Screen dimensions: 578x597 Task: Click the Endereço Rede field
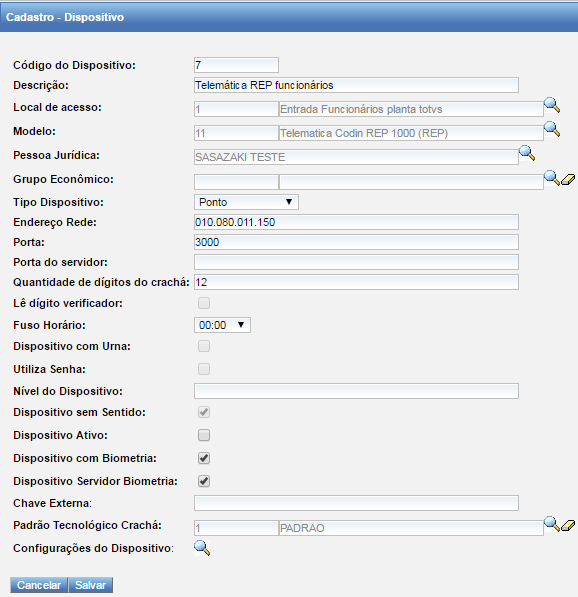pyautogui.click(x=356, y=222)
